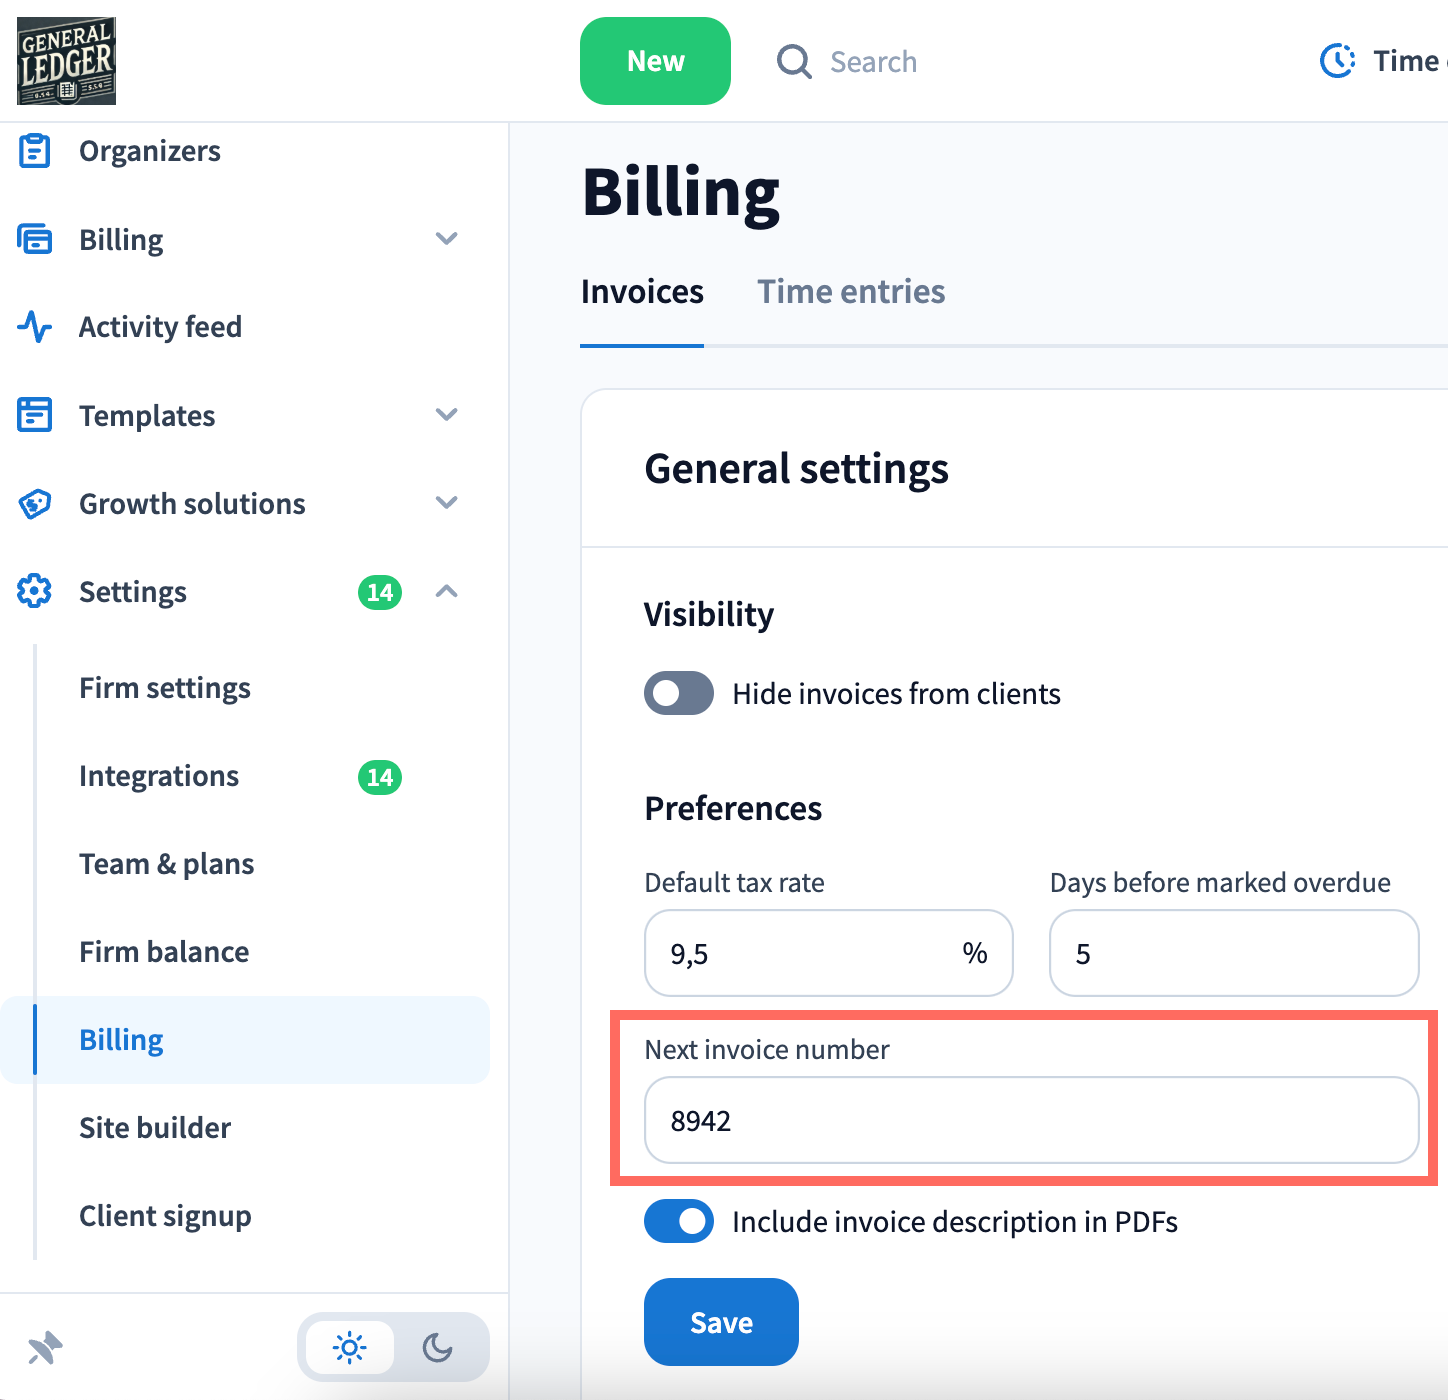Click the Settings gear icon
The height and width of the screenshot is (1400, 1448).
tap(35, 591)
